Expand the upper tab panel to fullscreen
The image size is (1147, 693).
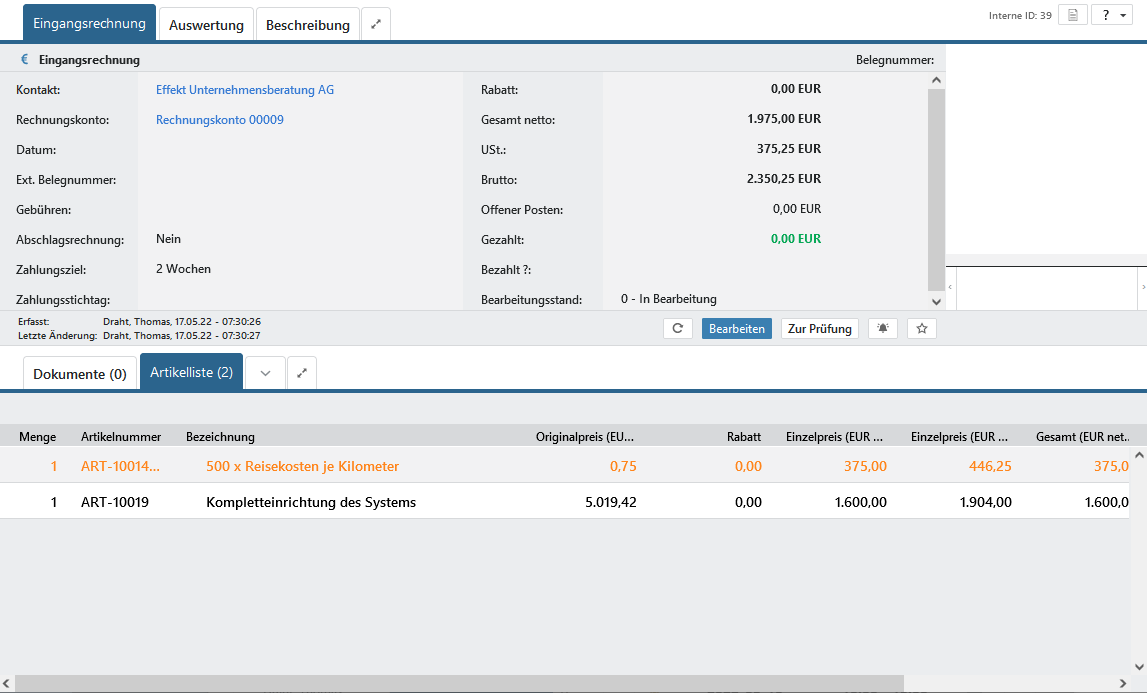tap(376, 25)
